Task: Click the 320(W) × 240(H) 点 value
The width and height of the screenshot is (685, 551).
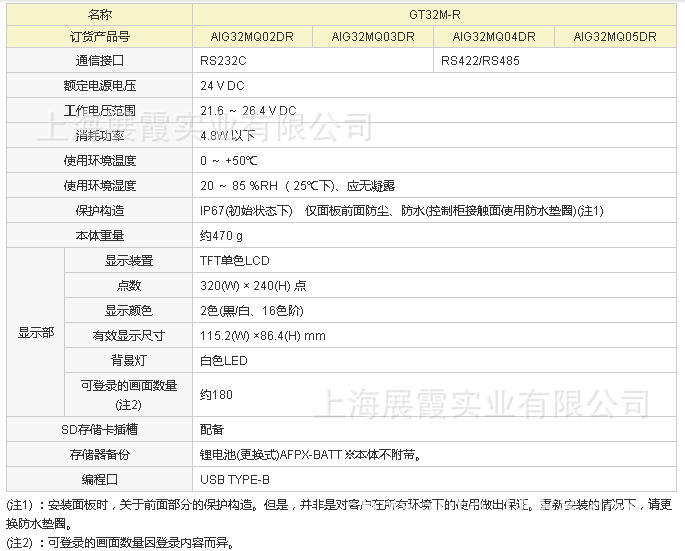Action: pos(253,286)
